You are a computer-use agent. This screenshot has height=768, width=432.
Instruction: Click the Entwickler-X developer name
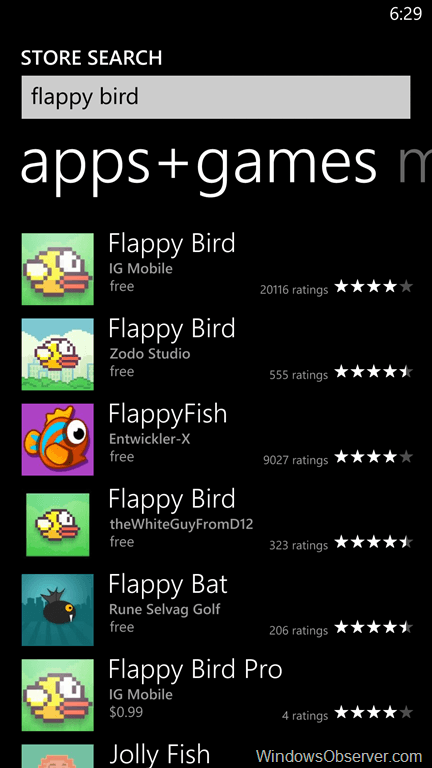point(149,439)
